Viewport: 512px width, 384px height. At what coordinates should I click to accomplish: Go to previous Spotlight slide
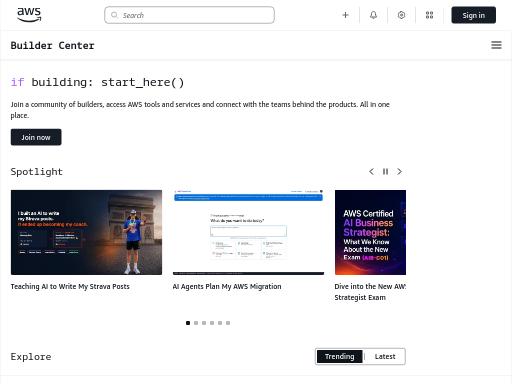point(371,171)
